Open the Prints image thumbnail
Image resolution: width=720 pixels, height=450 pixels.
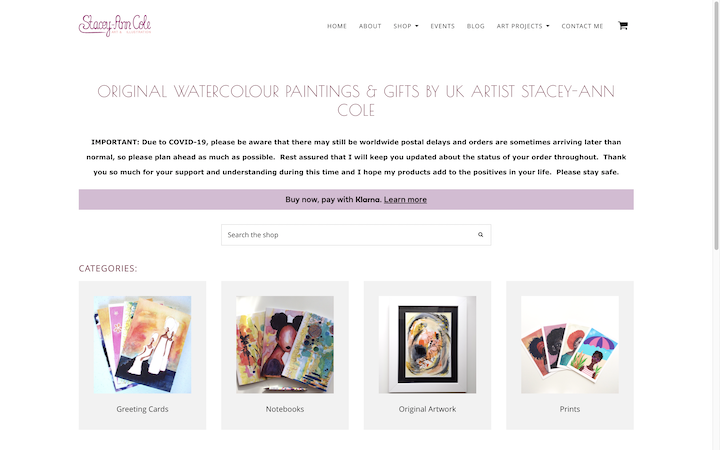pyautogui.click(x=570, y=344)
